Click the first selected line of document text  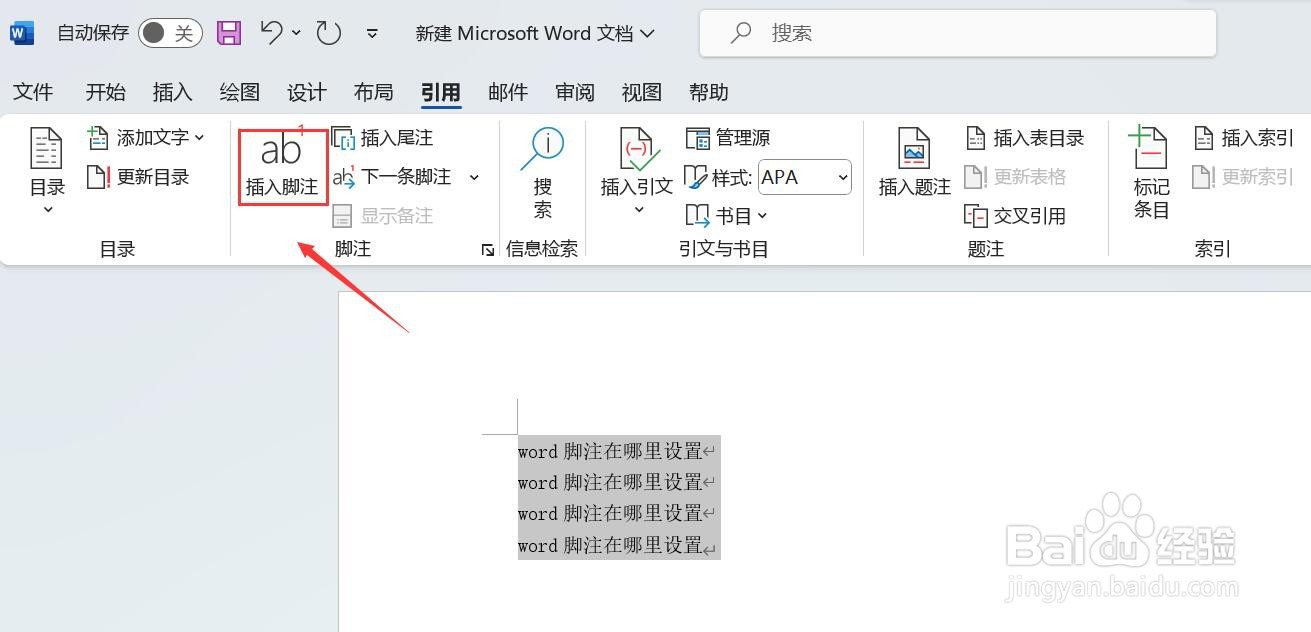point(611,451)
